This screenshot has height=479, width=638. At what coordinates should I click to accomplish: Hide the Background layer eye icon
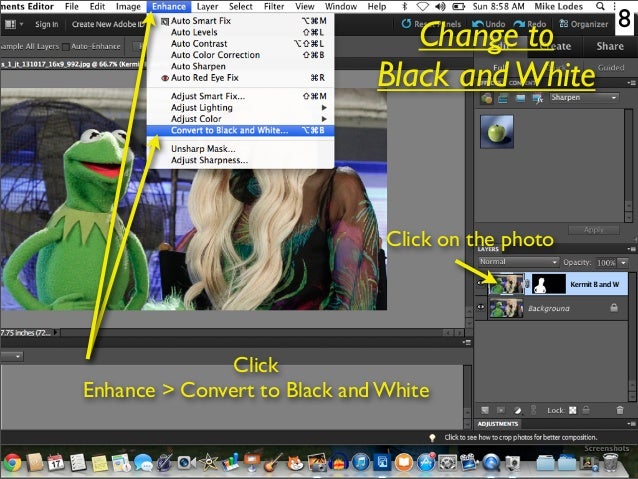tap(481, 307)
